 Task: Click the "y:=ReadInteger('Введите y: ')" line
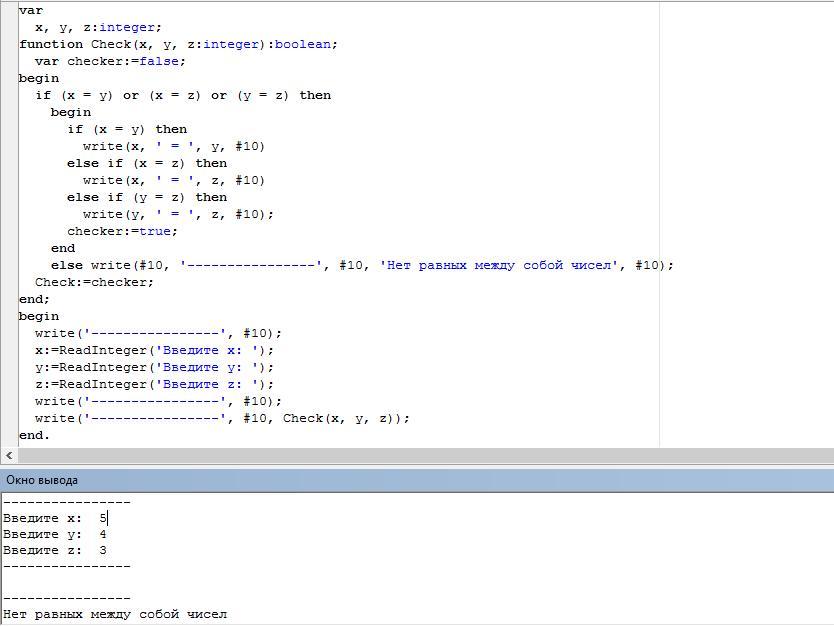pyautogui.click(x=154, y=368)
